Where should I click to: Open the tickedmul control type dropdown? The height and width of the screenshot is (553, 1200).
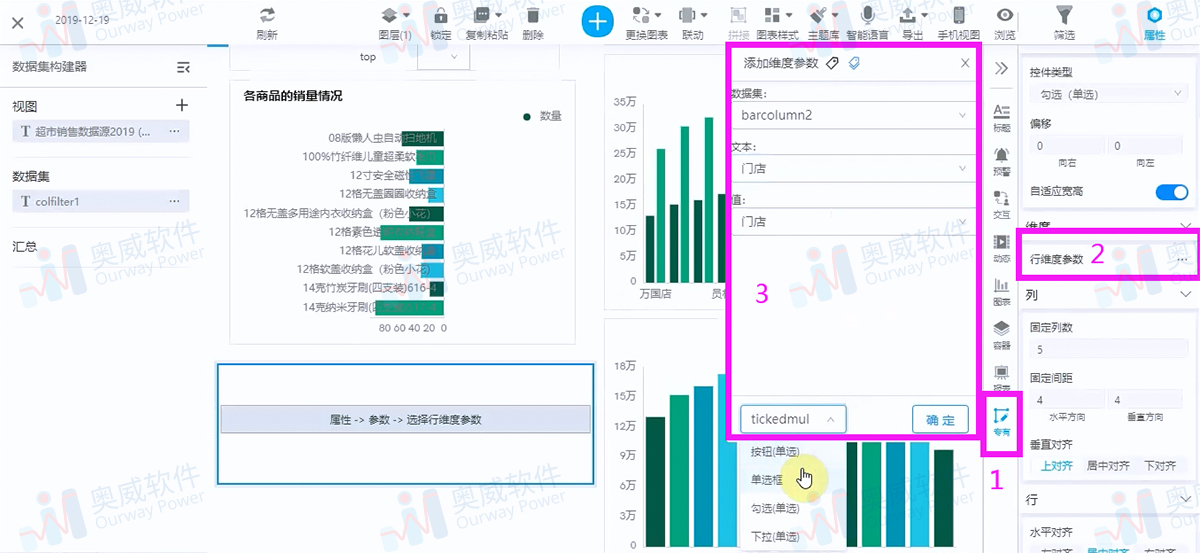[x=793, y=419]
